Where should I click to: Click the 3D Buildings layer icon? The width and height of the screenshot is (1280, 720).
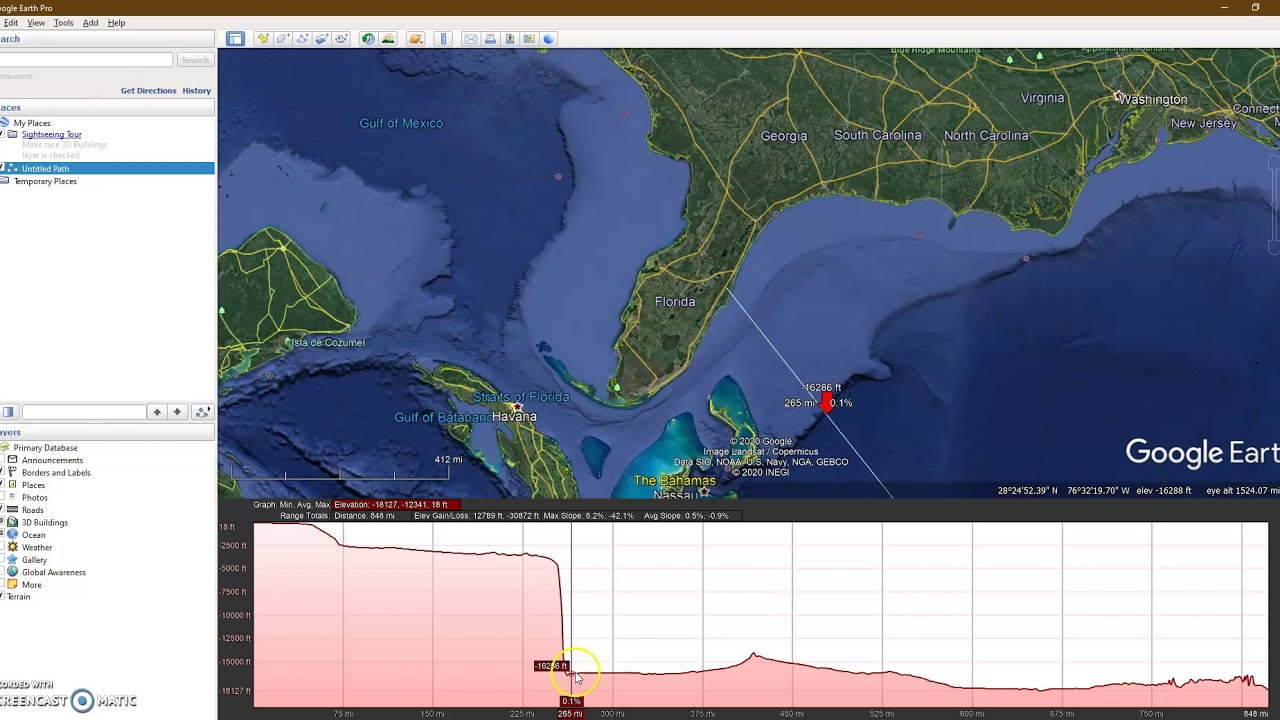(x=13, y=522)
